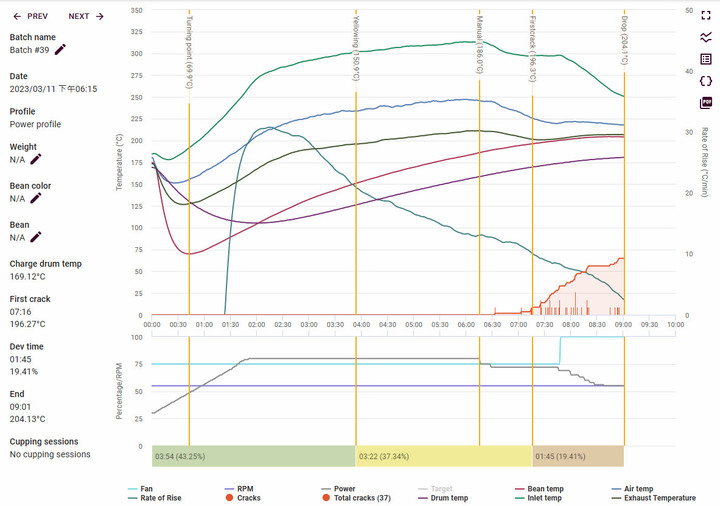Toggle the Exhaust Temperature legend entry
This screenshot has height=506, width=720.
(x=654, y=498)
